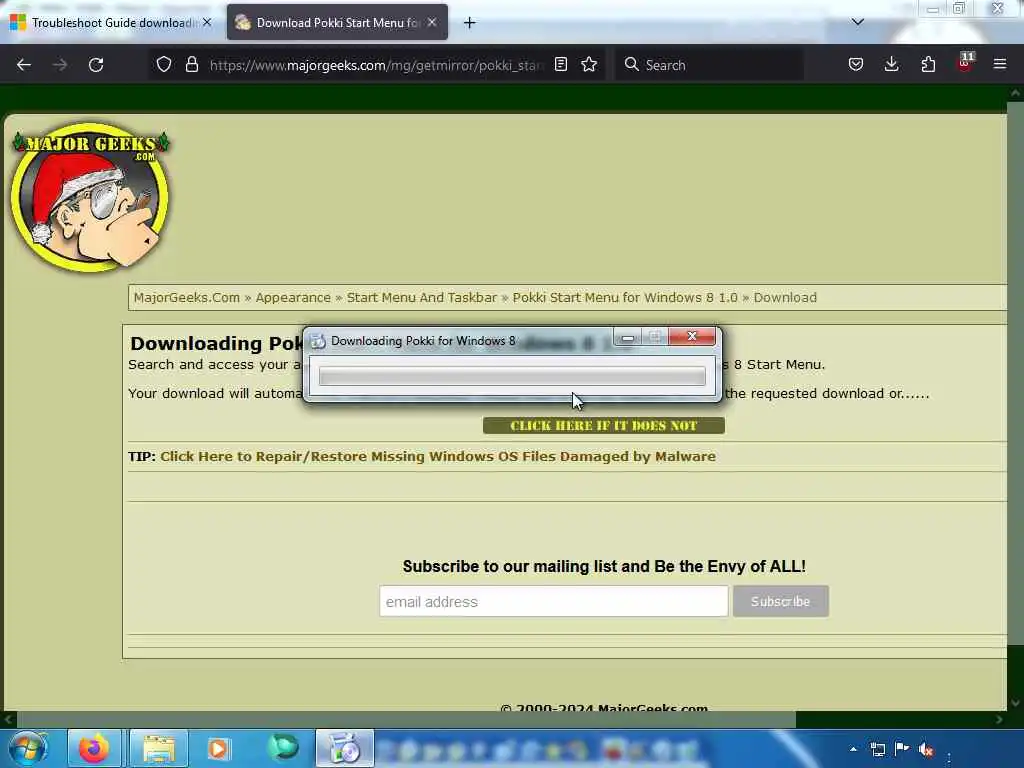Open Windows Explorer folder in taskbar
This screenshot has height=768, width=1024.
pos(159,748)
